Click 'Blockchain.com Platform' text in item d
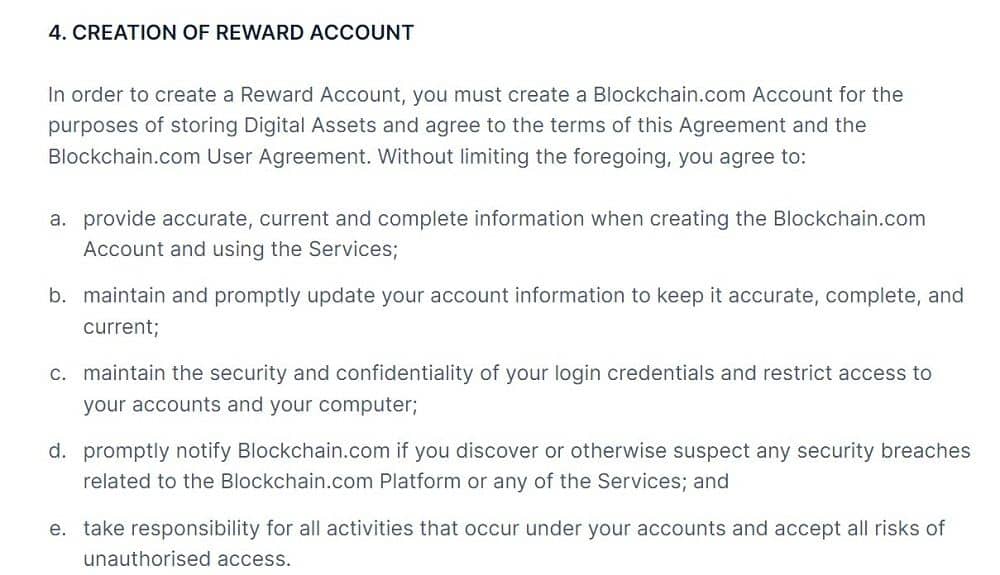This screenshot has height=575, width=1000. click(341, 481)
